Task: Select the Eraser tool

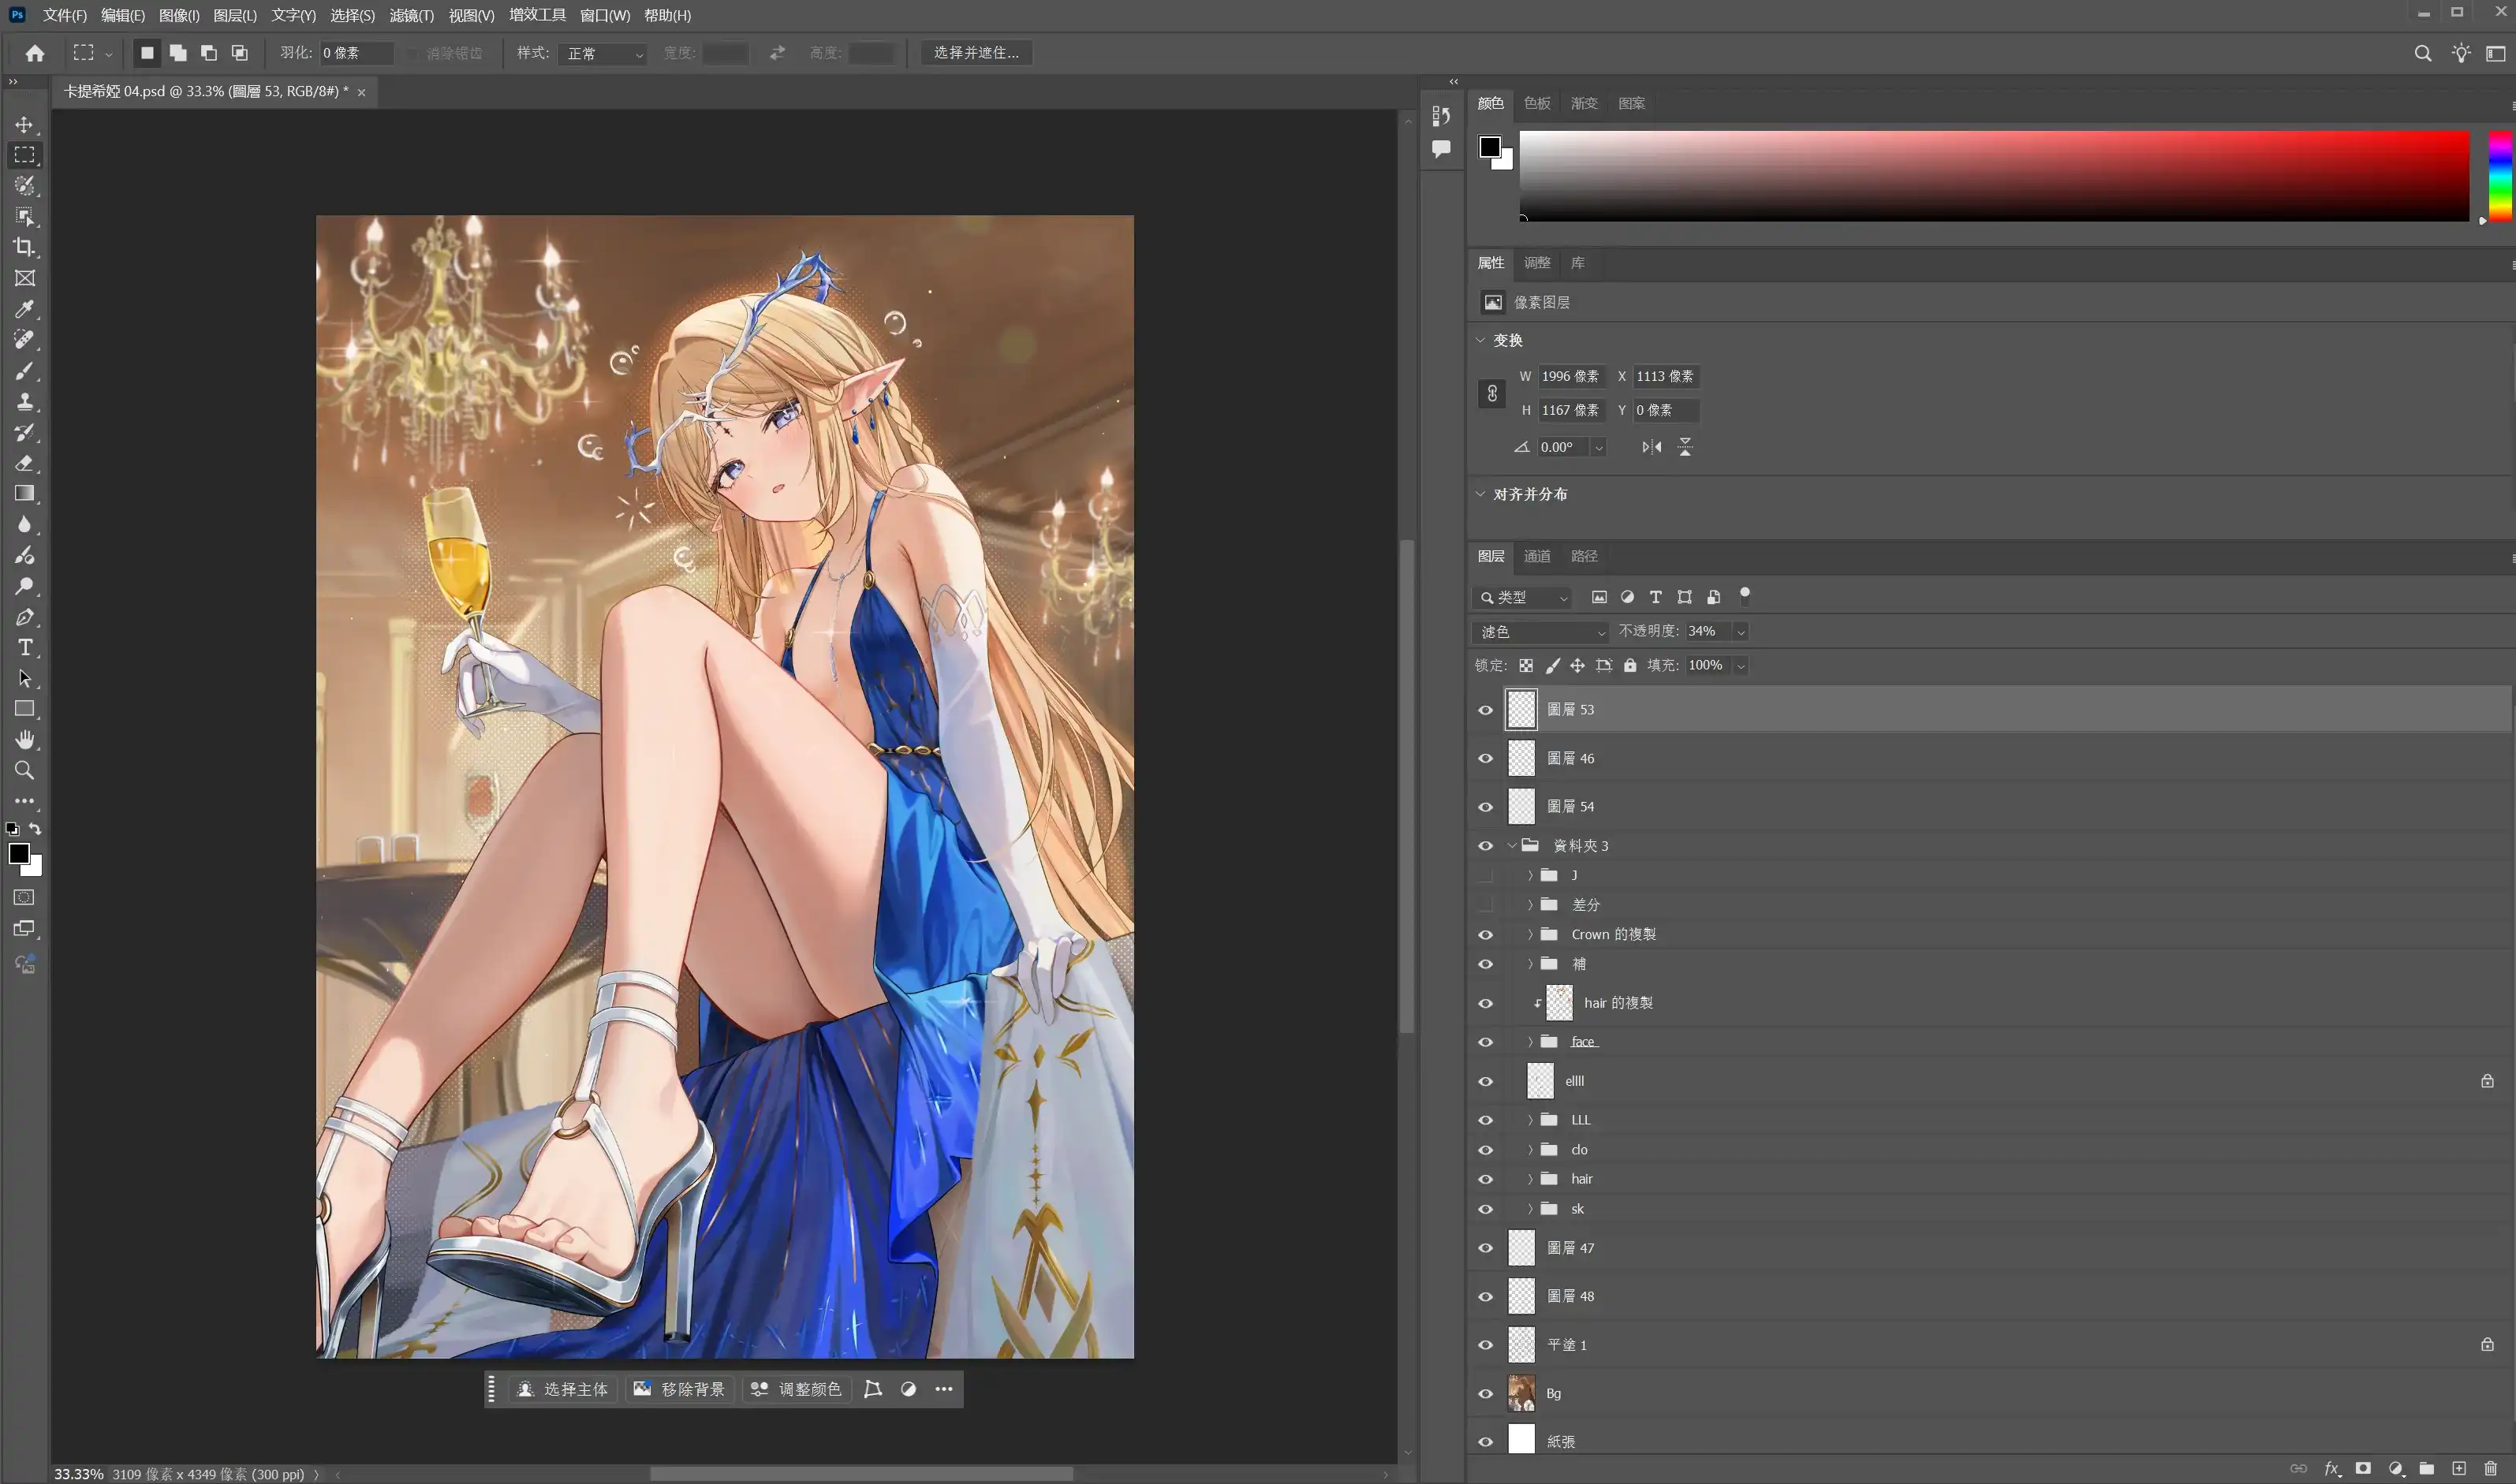Action: point(24,463)
